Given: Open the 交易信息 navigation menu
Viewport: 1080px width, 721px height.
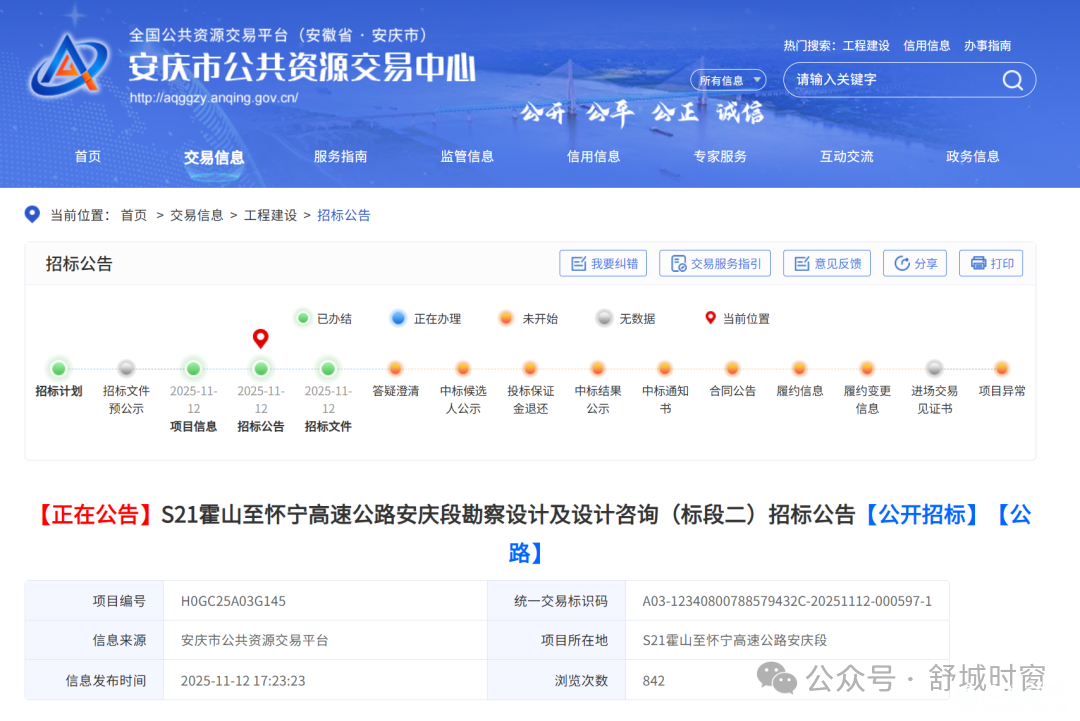Looking at the screenshot, I should click(213, 156).
